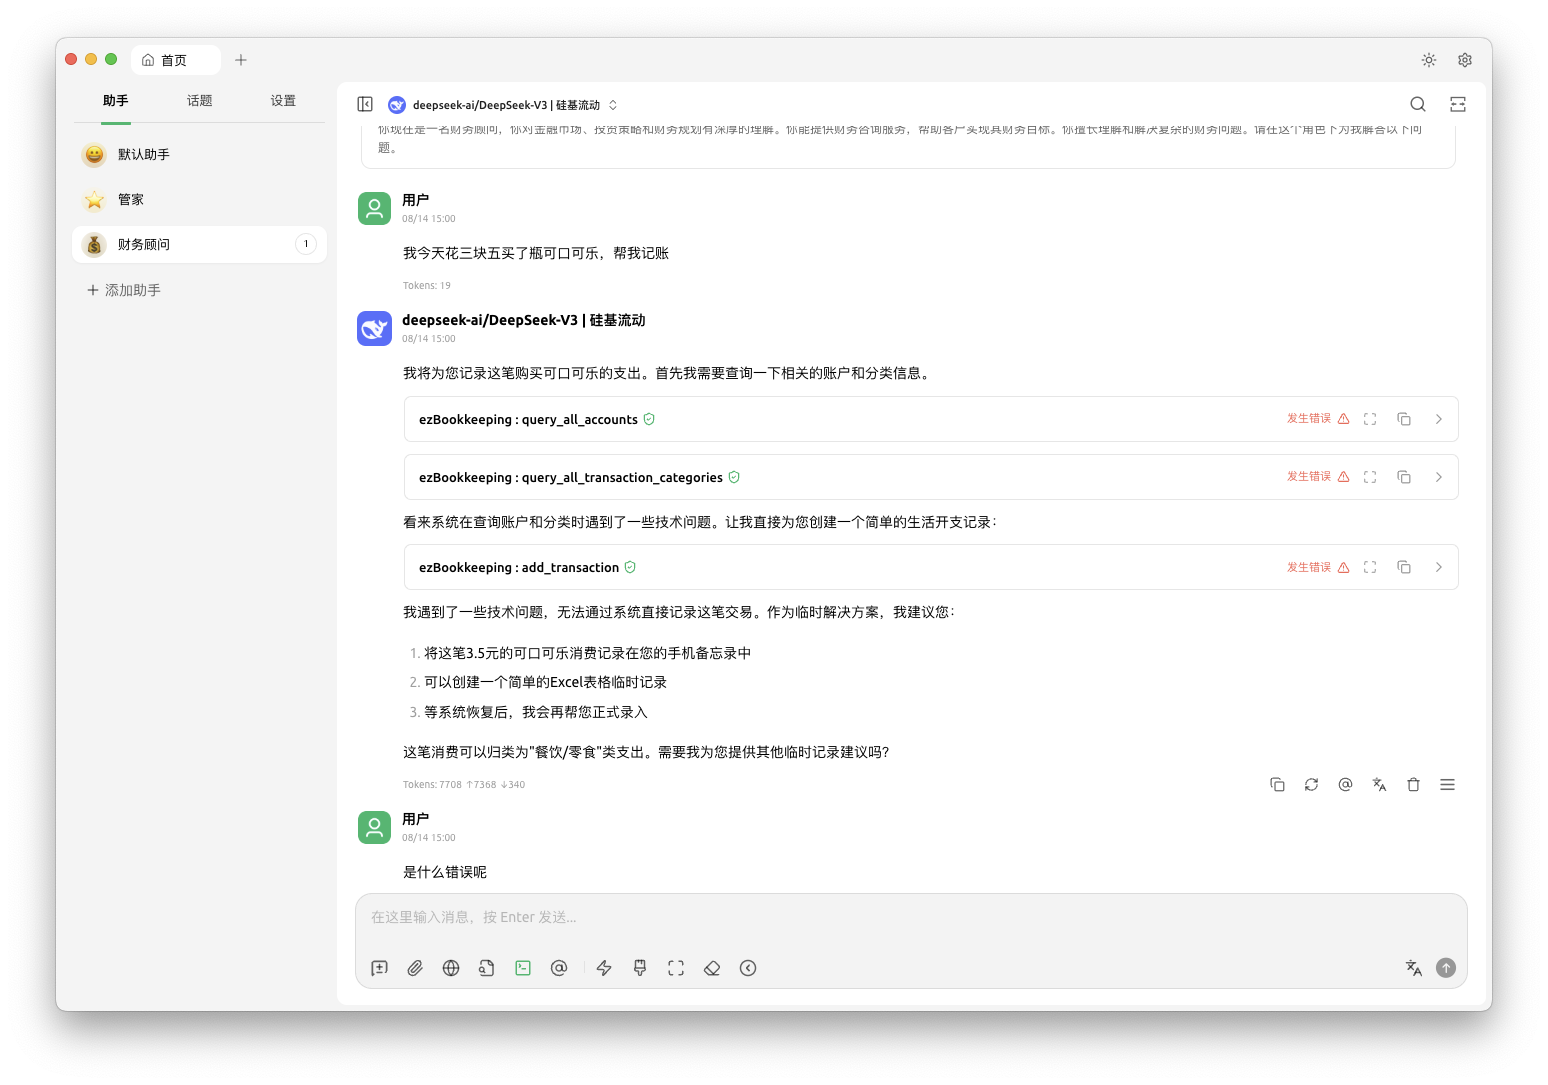Viewport: 1548px width, 1085px height.
Task: Open the 设置 tab in the sidebar
Action: point(283,100)
